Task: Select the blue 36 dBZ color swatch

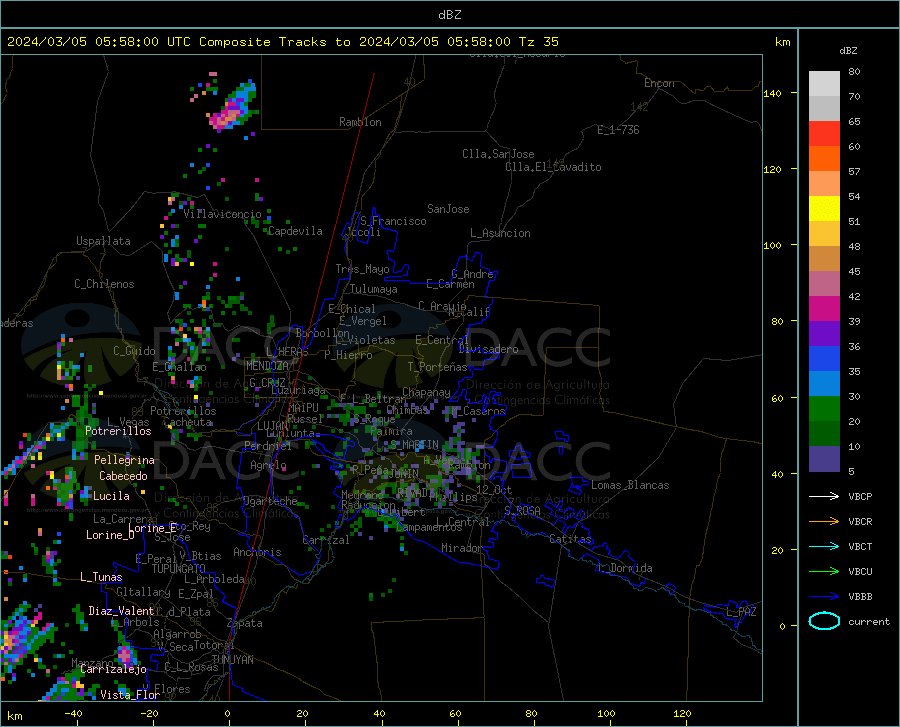Action: [824, 359]
